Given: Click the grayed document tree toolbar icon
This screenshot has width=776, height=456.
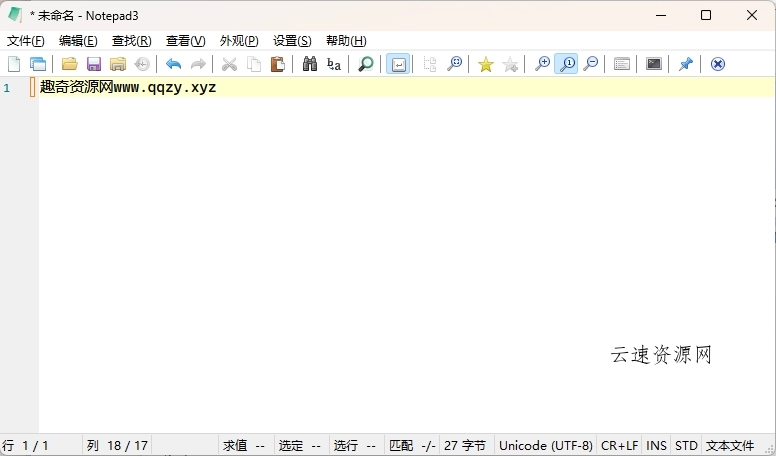Looking at the screenshot, I should (x=430, y=64).
